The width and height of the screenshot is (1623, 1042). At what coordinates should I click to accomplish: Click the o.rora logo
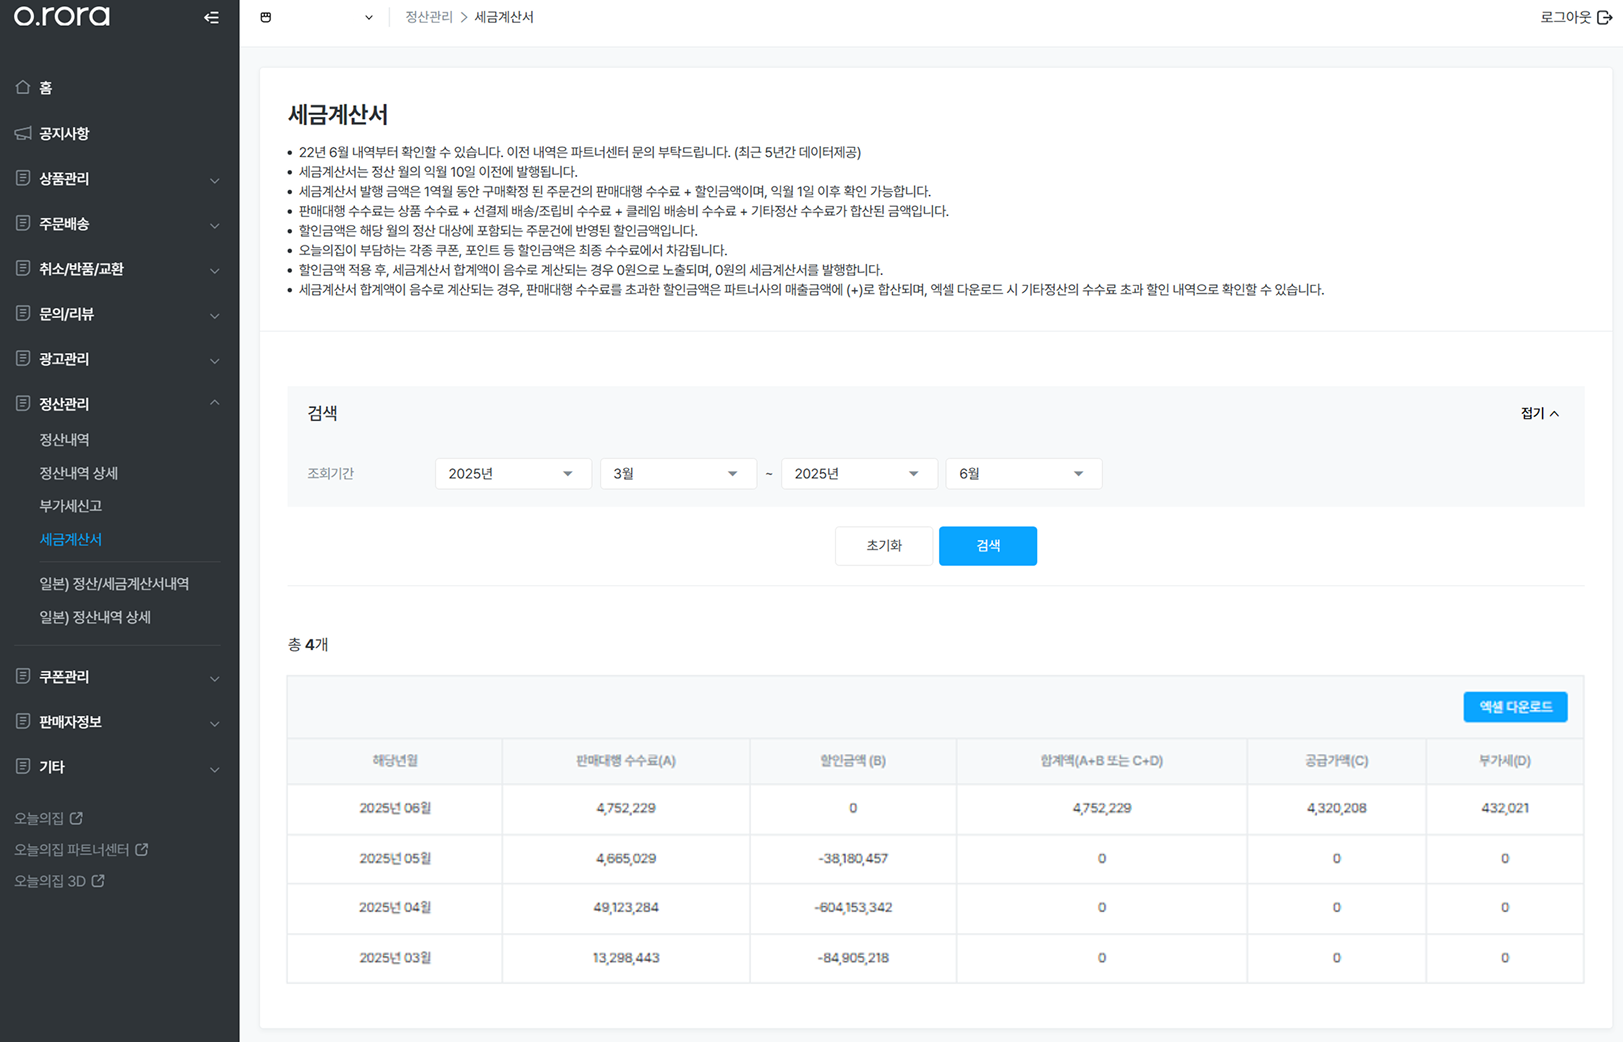[x=62, y=15]
